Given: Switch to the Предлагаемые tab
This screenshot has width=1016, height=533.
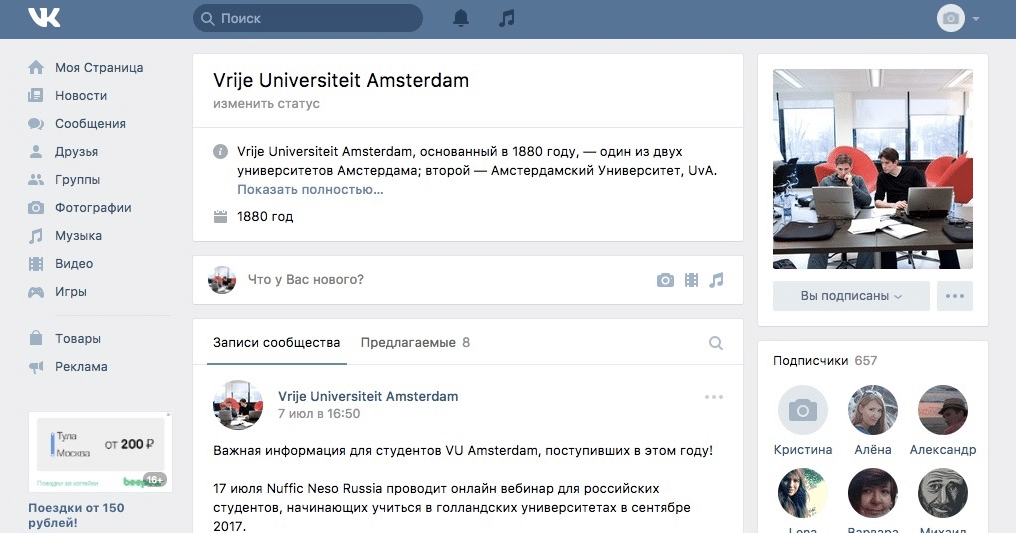Looking at the screenshot, I should click(x=415, y=343).
